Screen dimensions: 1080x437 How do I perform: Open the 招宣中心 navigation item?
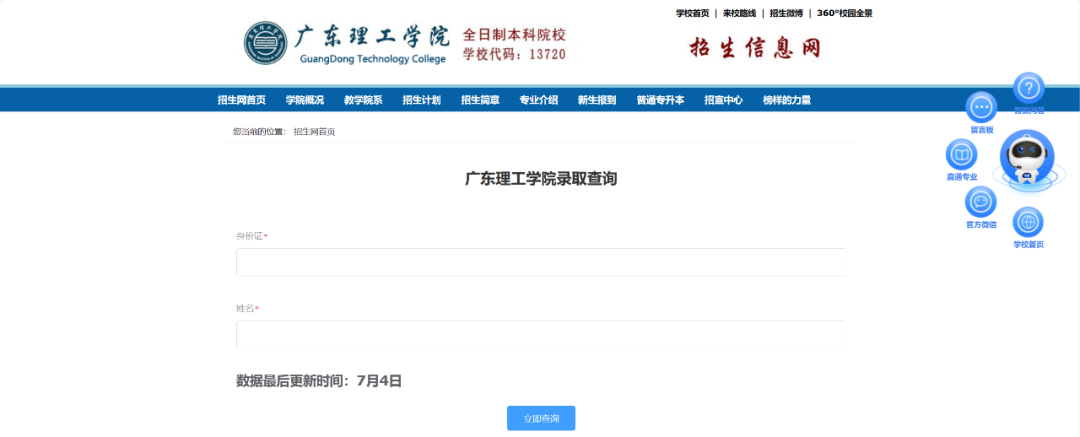pyautogui.click(x=723, y=100)
